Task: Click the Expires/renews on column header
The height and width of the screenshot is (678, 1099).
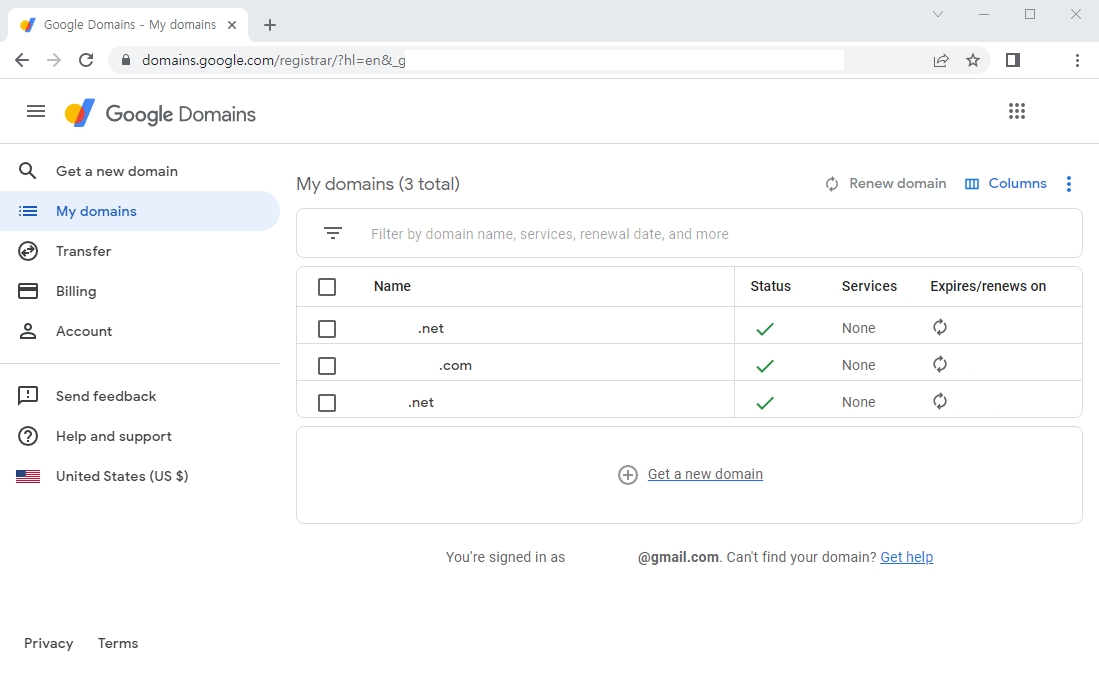Action: (988, 286)
